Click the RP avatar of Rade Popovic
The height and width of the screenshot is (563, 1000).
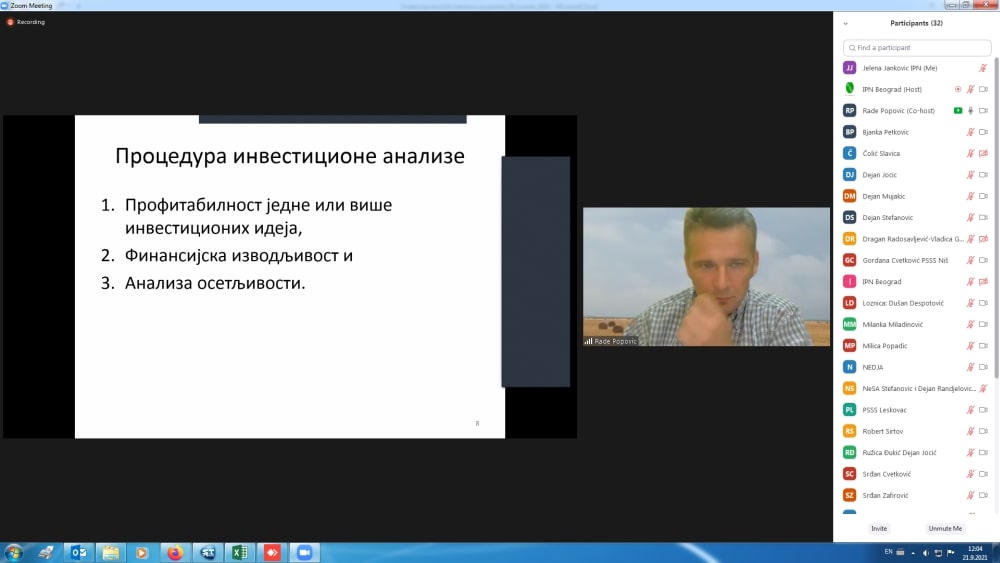click(x=849, y=110)
